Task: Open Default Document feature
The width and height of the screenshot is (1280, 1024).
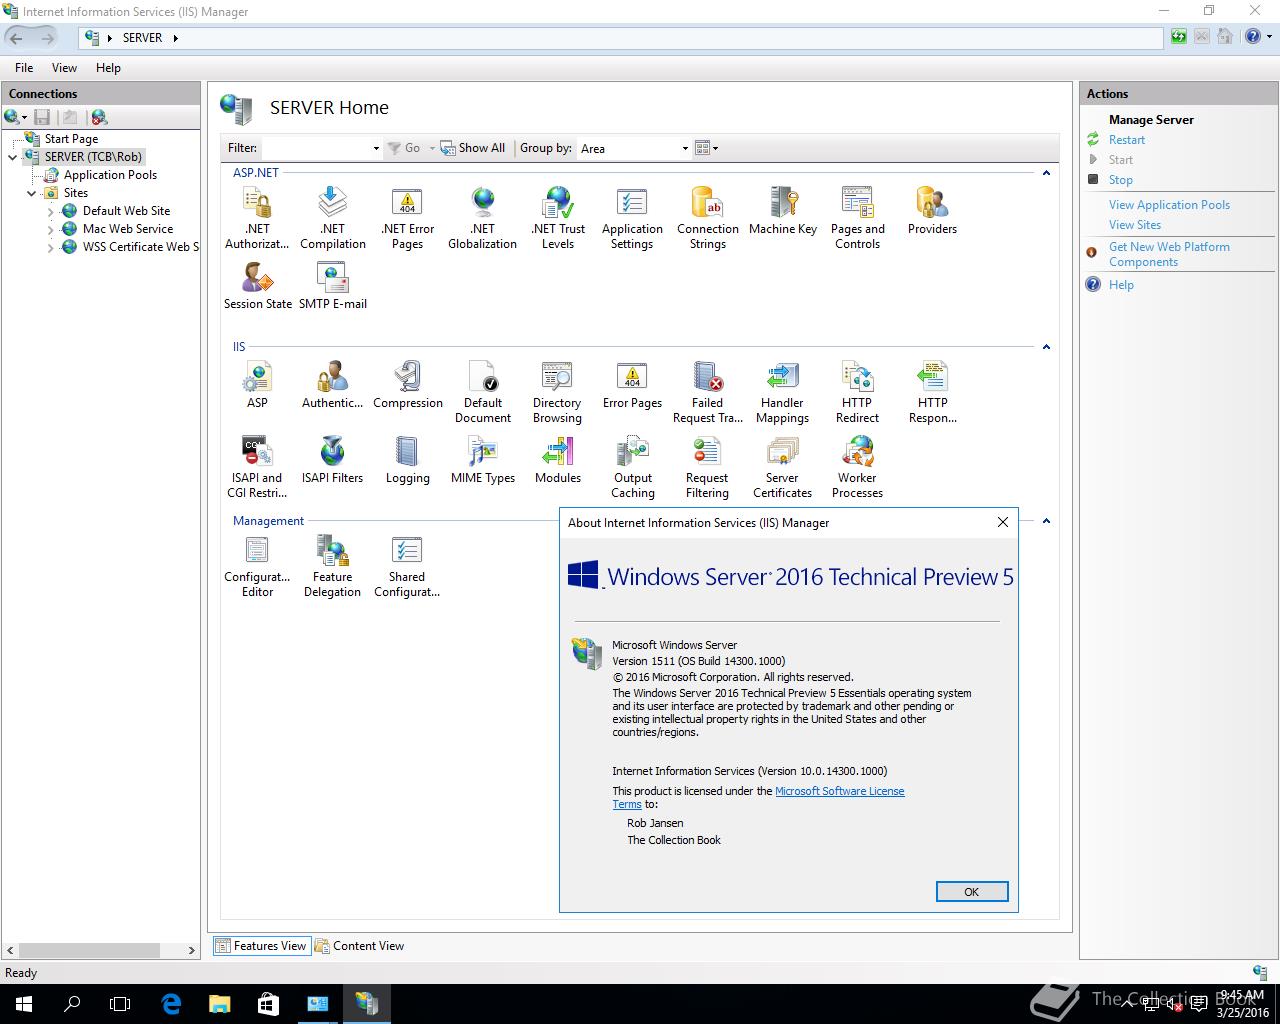Action: click(482, 391)
